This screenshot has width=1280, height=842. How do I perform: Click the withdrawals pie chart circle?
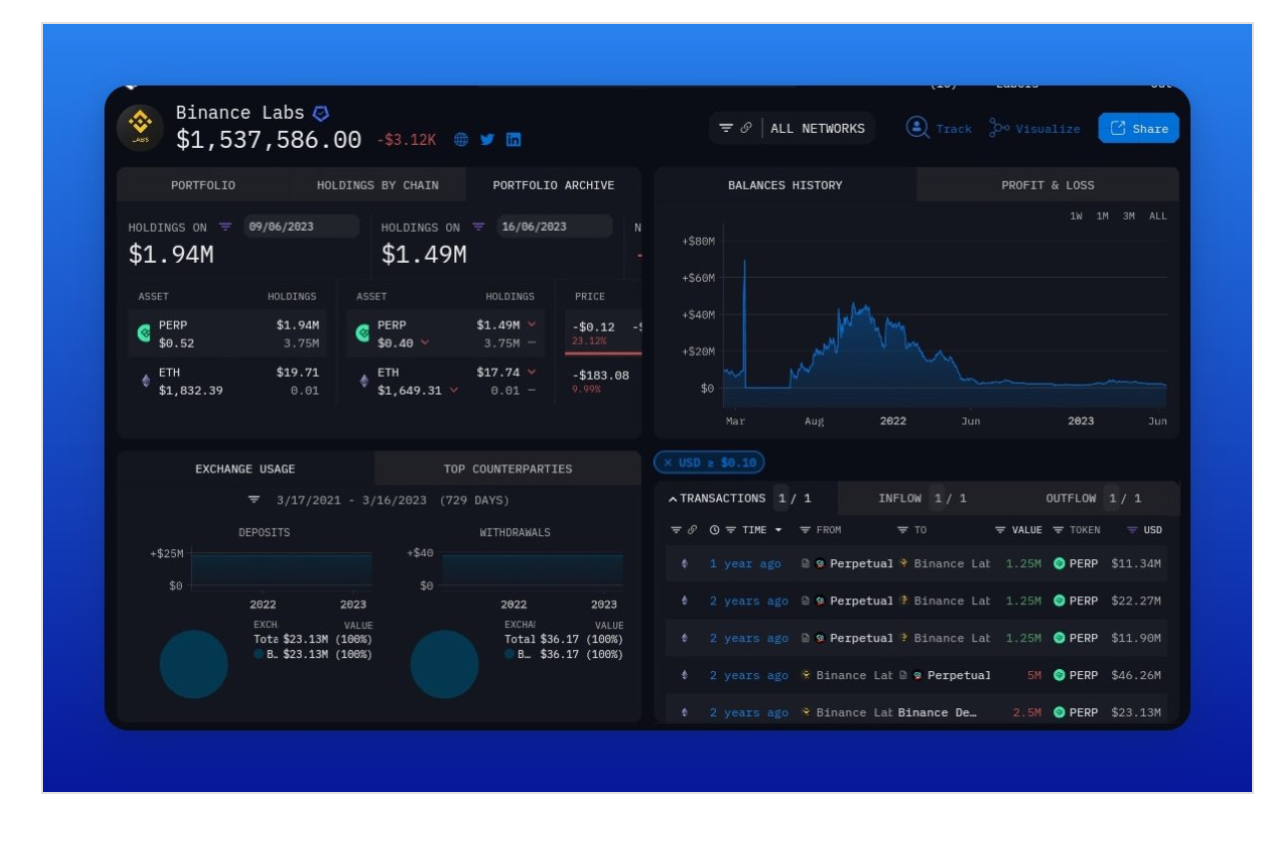coord(444,664)
